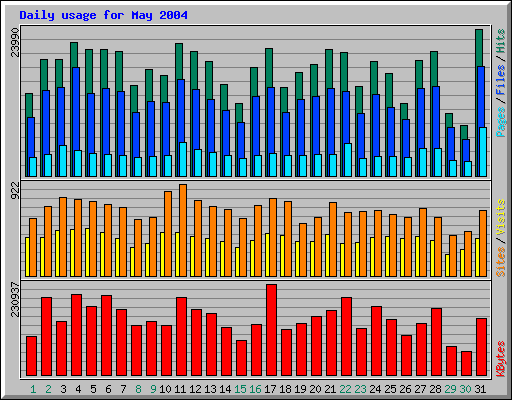Viewport: 512px width, 400px height.
Task: Click the orange bar for day 10
Action: coord(168,234)
